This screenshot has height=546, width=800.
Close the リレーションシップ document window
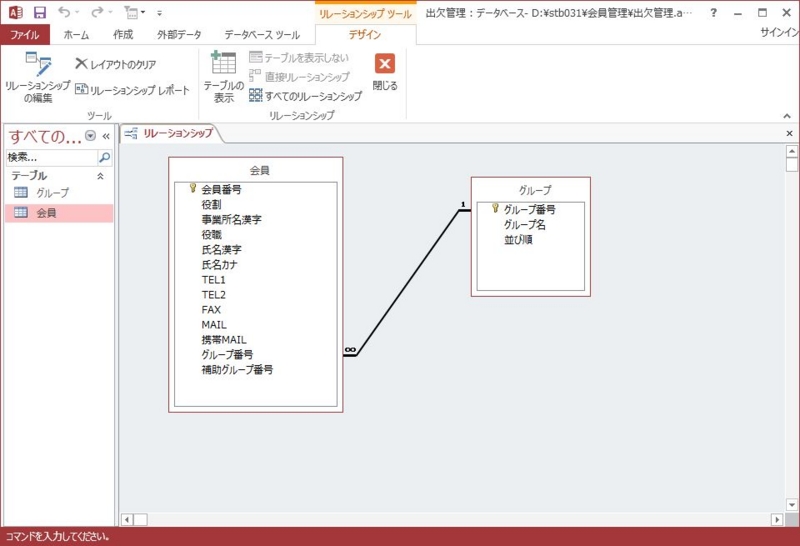[x=789, y=133]
